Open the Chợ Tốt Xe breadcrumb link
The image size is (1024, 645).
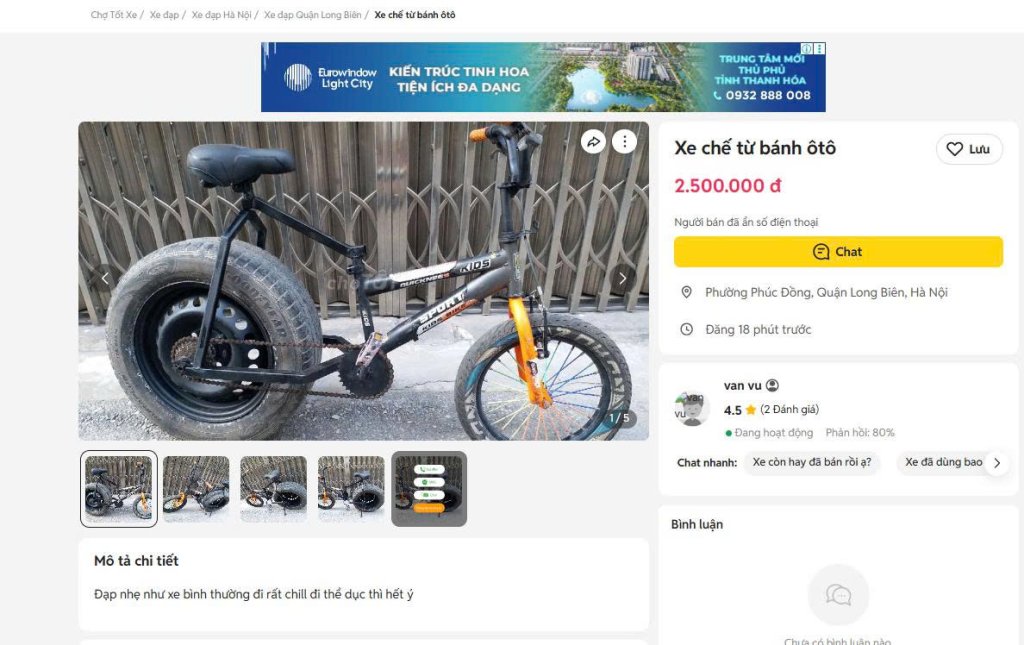tap(114, 14)
